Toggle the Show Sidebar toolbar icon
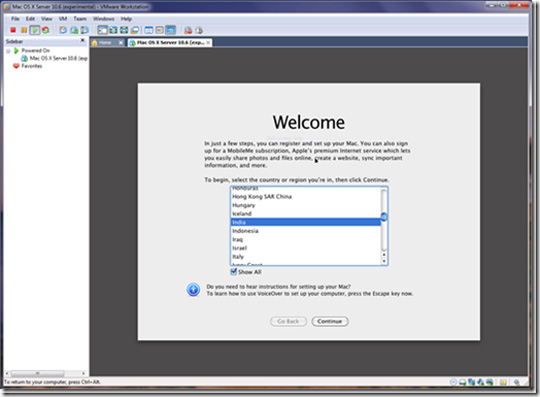The height and width of the screenshot is (397, 540). pyautogui.click(x=102, y=30)
